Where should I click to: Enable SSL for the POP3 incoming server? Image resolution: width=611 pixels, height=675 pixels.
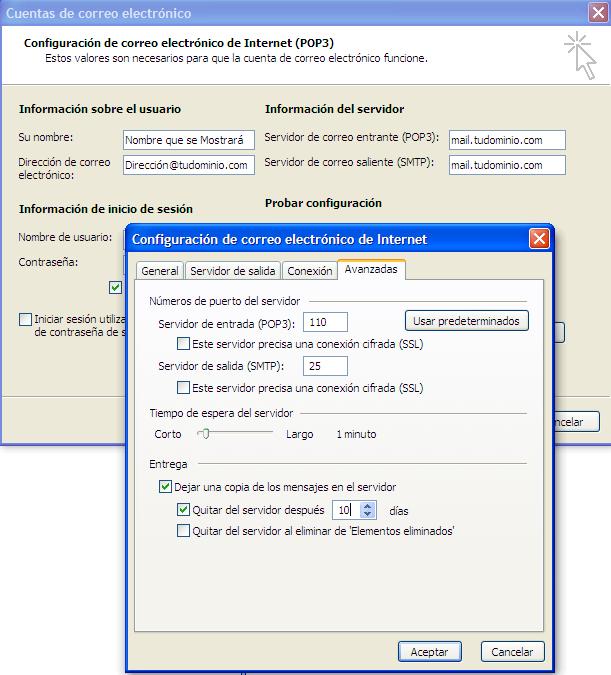pos(183,344)
